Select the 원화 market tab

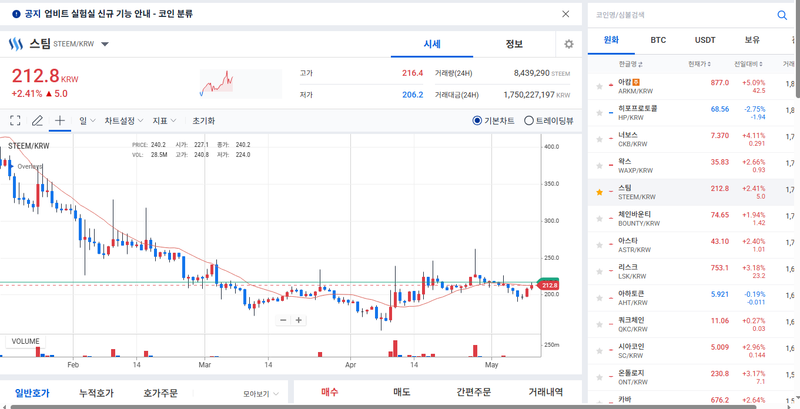tap(611, 40)
